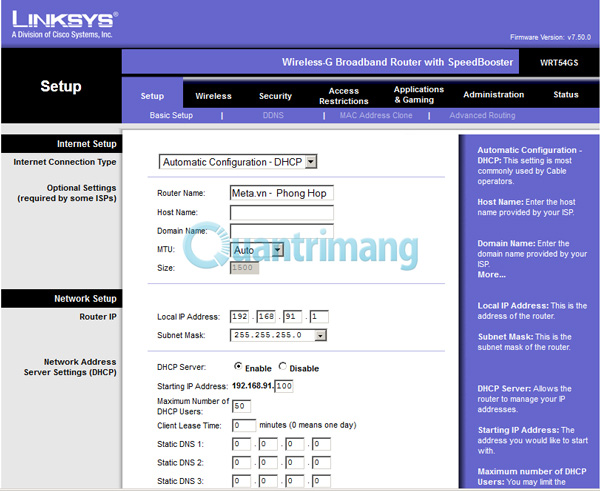600x491 pixels.
Task: Select DHCP Server Enable radio button
Action: point(238,366)
